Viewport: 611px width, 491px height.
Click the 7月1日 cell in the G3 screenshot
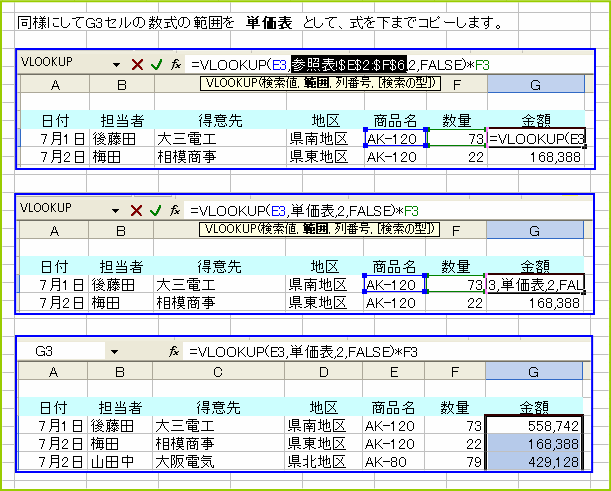pyautogui.click(x=53, y=426)
